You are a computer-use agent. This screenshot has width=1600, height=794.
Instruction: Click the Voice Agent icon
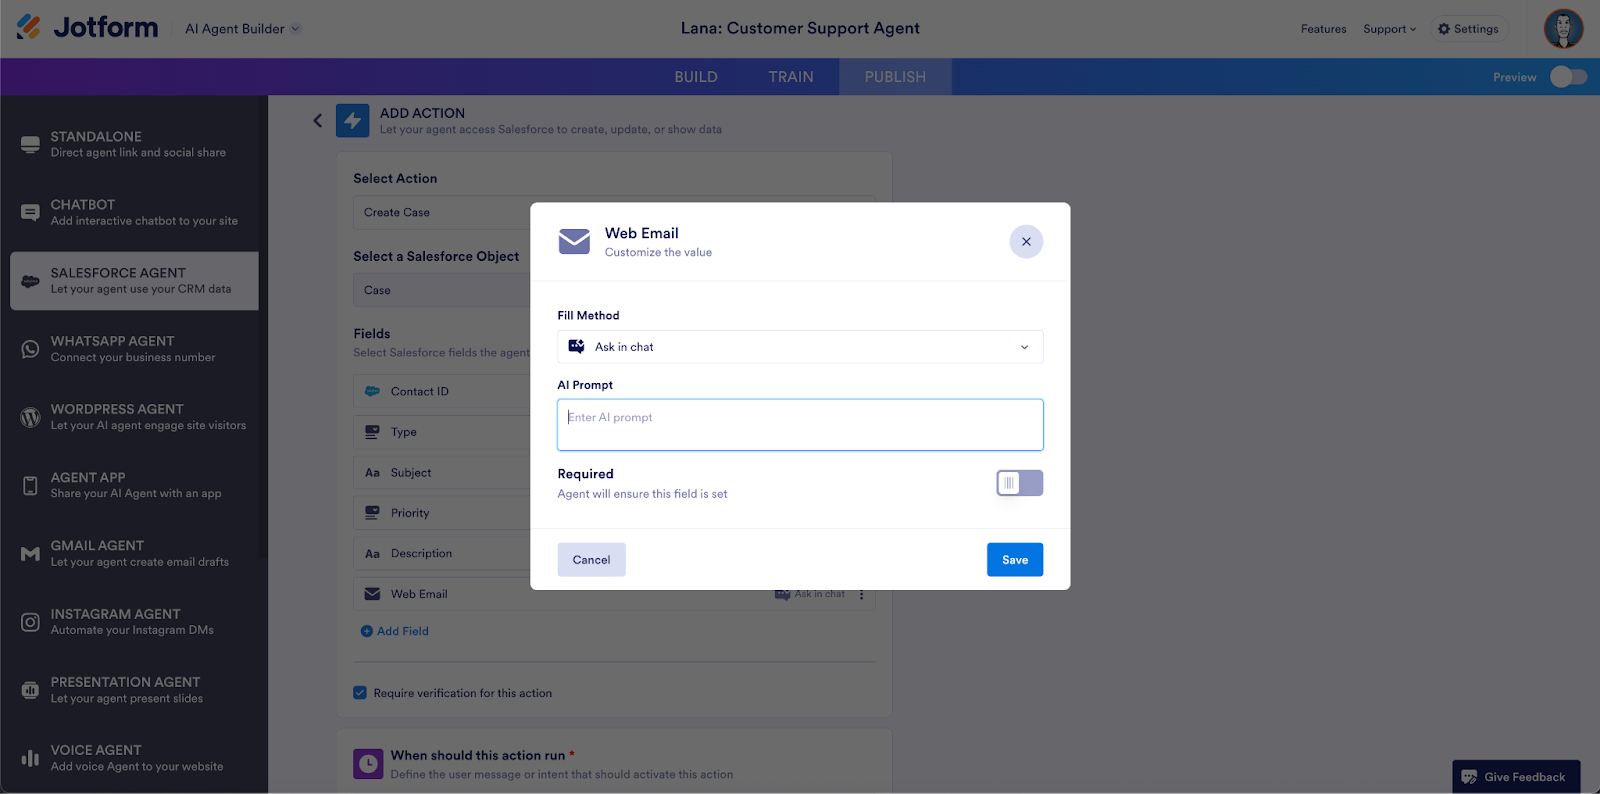(30, 758)
